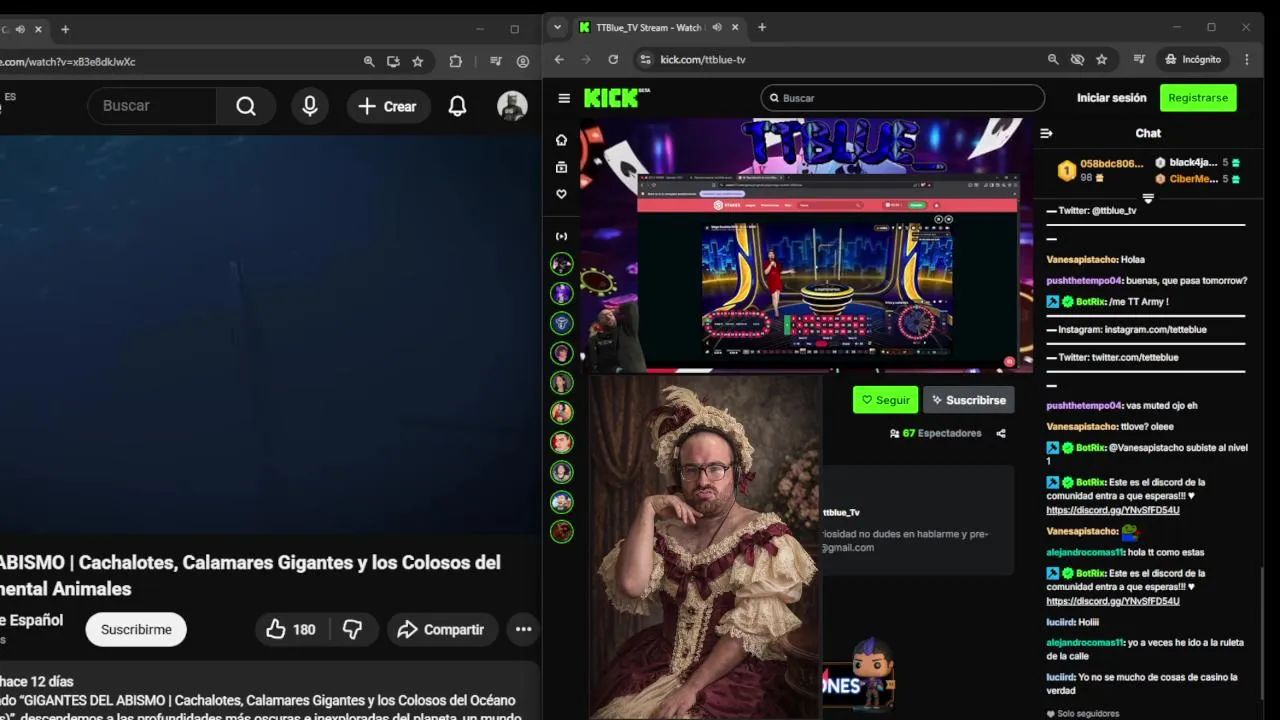Focus the YouTube Buscar search field
1280x720 pixels.
point(152,106)
